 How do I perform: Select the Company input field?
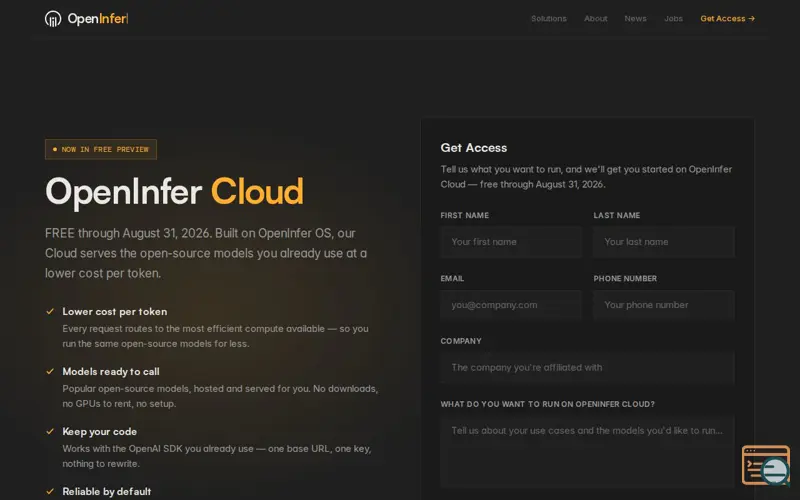click(x=587, y=367)
